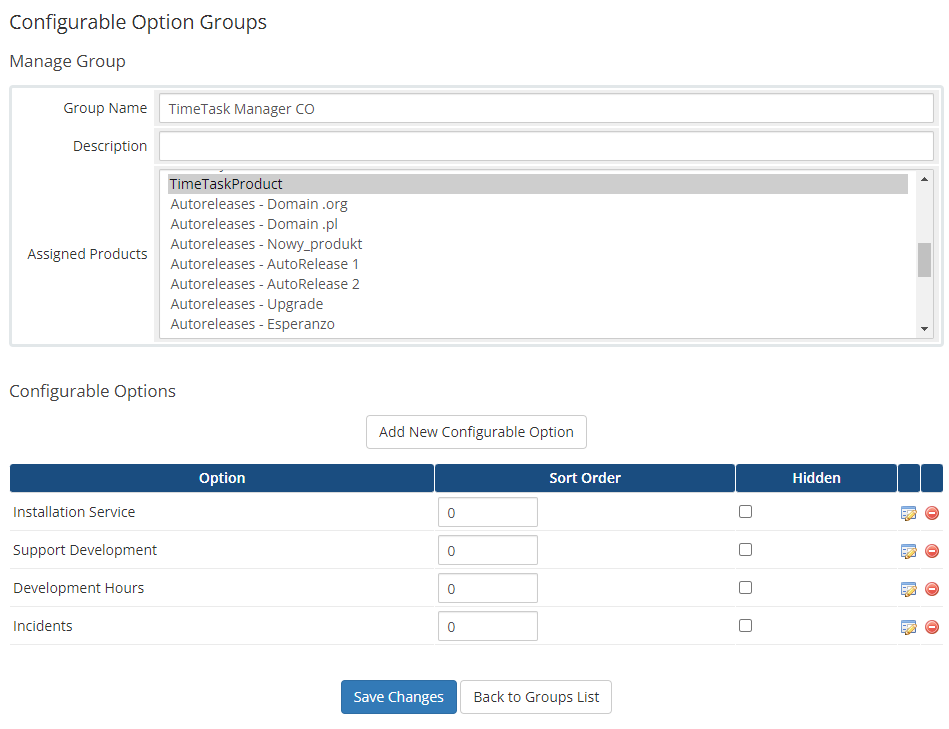Delete the Development Hours option
The width and height of the screenshot is (949, 729).
coord(932,589)
